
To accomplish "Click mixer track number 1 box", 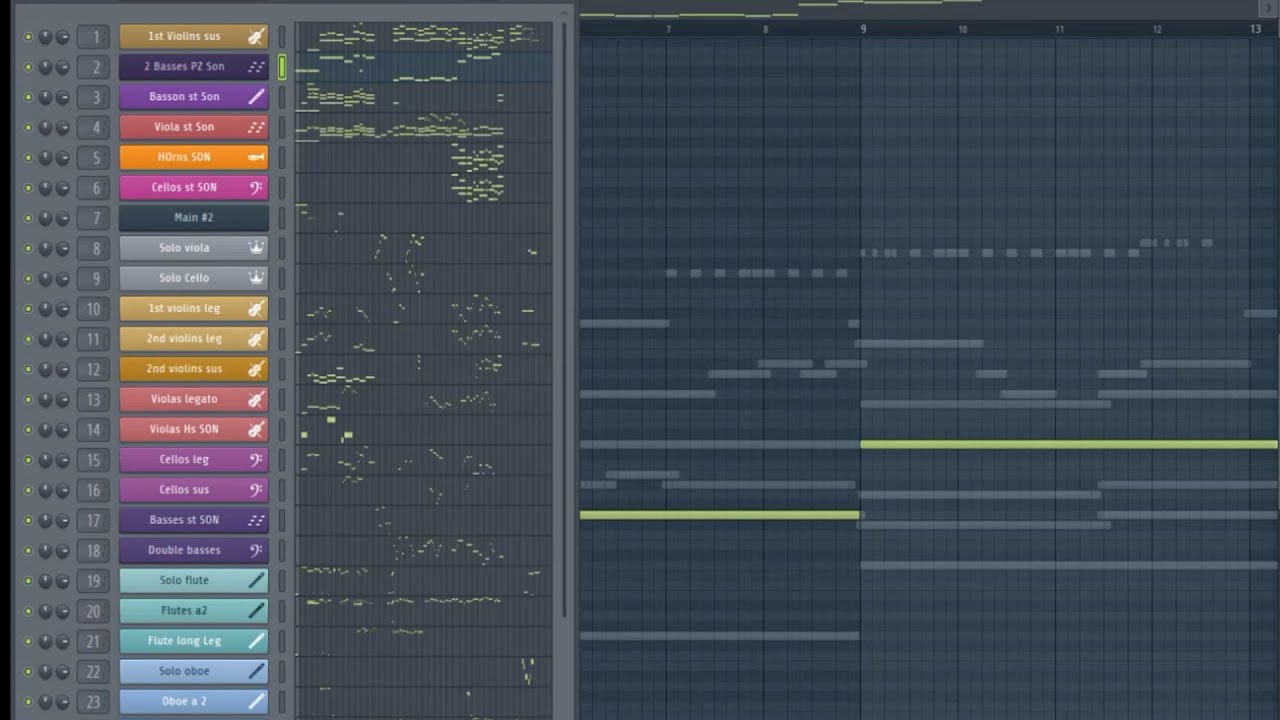I will tap(93, 37).
